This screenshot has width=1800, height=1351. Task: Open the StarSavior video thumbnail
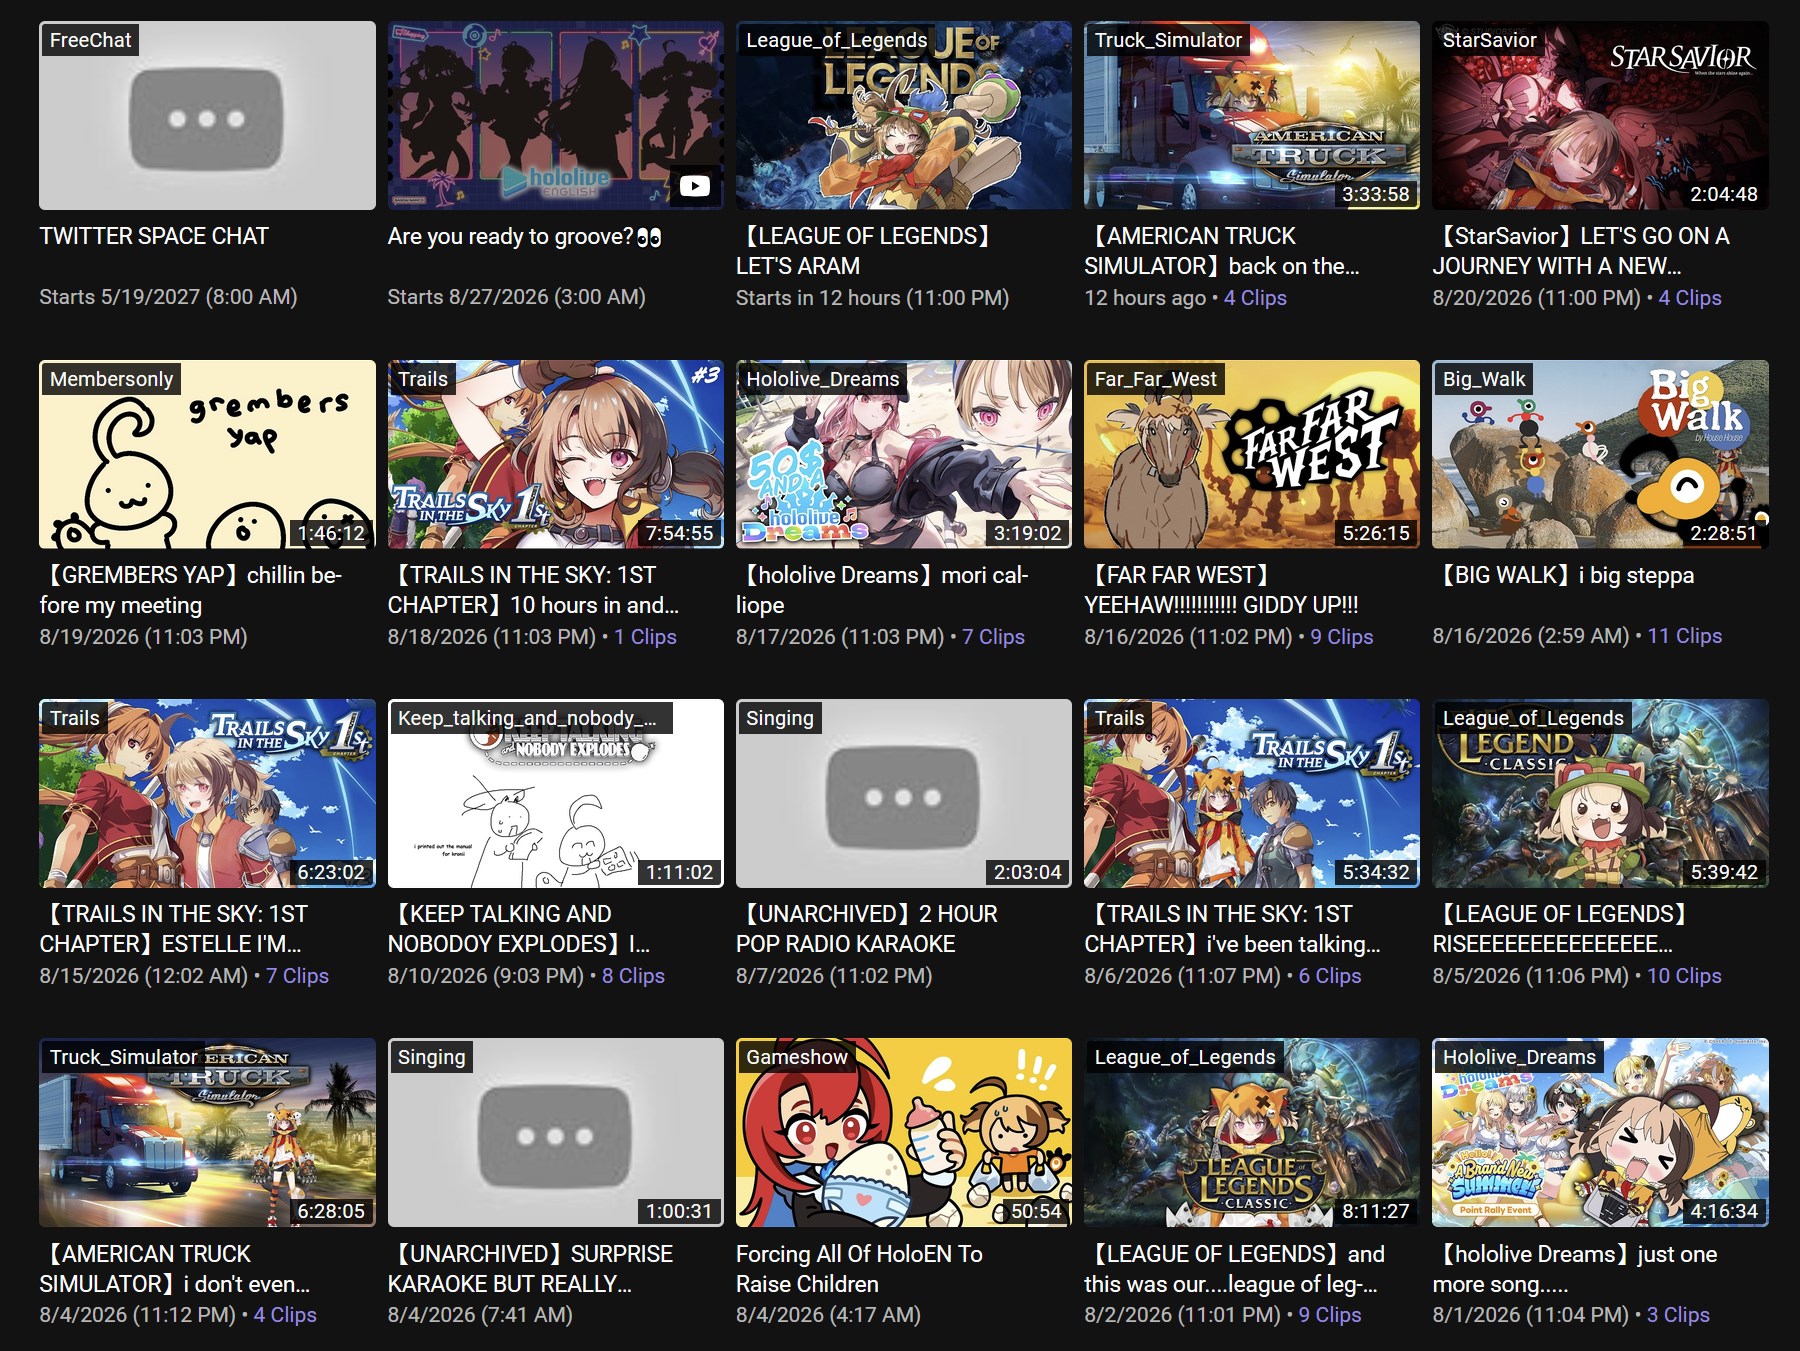1600,115
